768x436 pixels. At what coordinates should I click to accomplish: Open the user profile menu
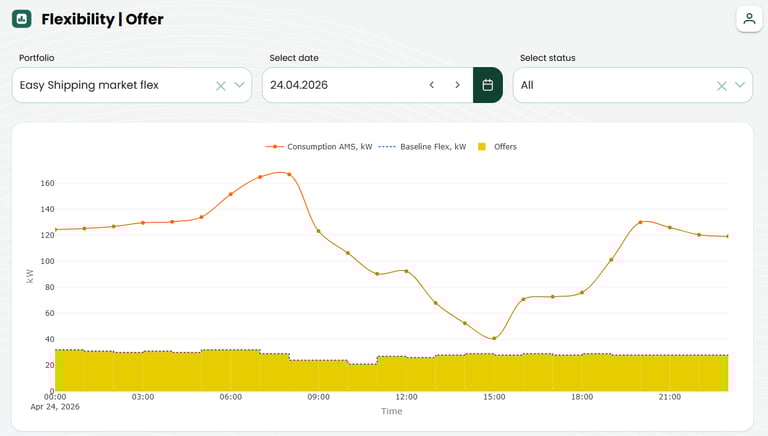click(749, 19)
